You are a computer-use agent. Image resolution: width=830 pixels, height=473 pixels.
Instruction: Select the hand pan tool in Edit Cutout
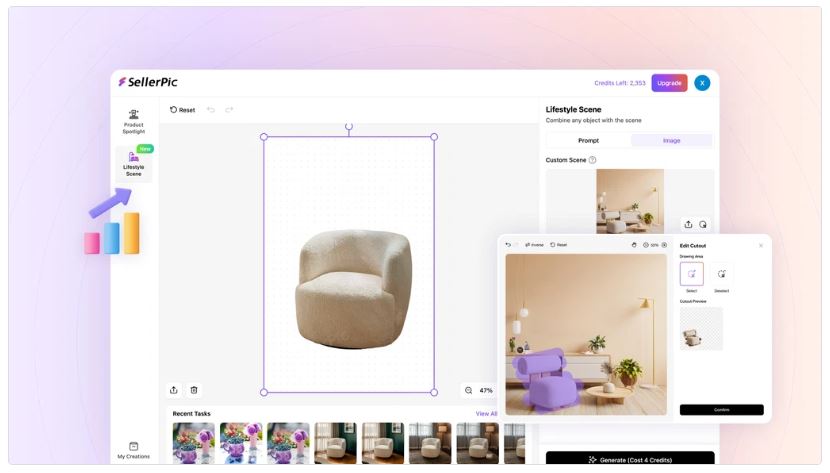634,245
